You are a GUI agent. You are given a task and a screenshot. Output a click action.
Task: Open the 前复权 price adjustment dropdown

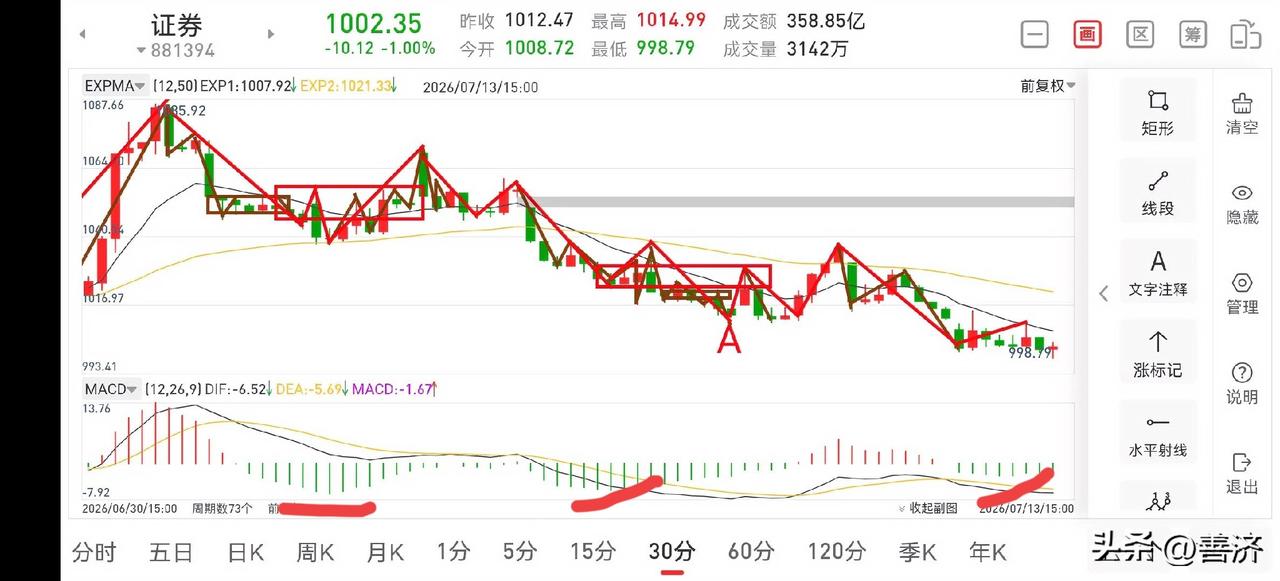point(1048,86)
